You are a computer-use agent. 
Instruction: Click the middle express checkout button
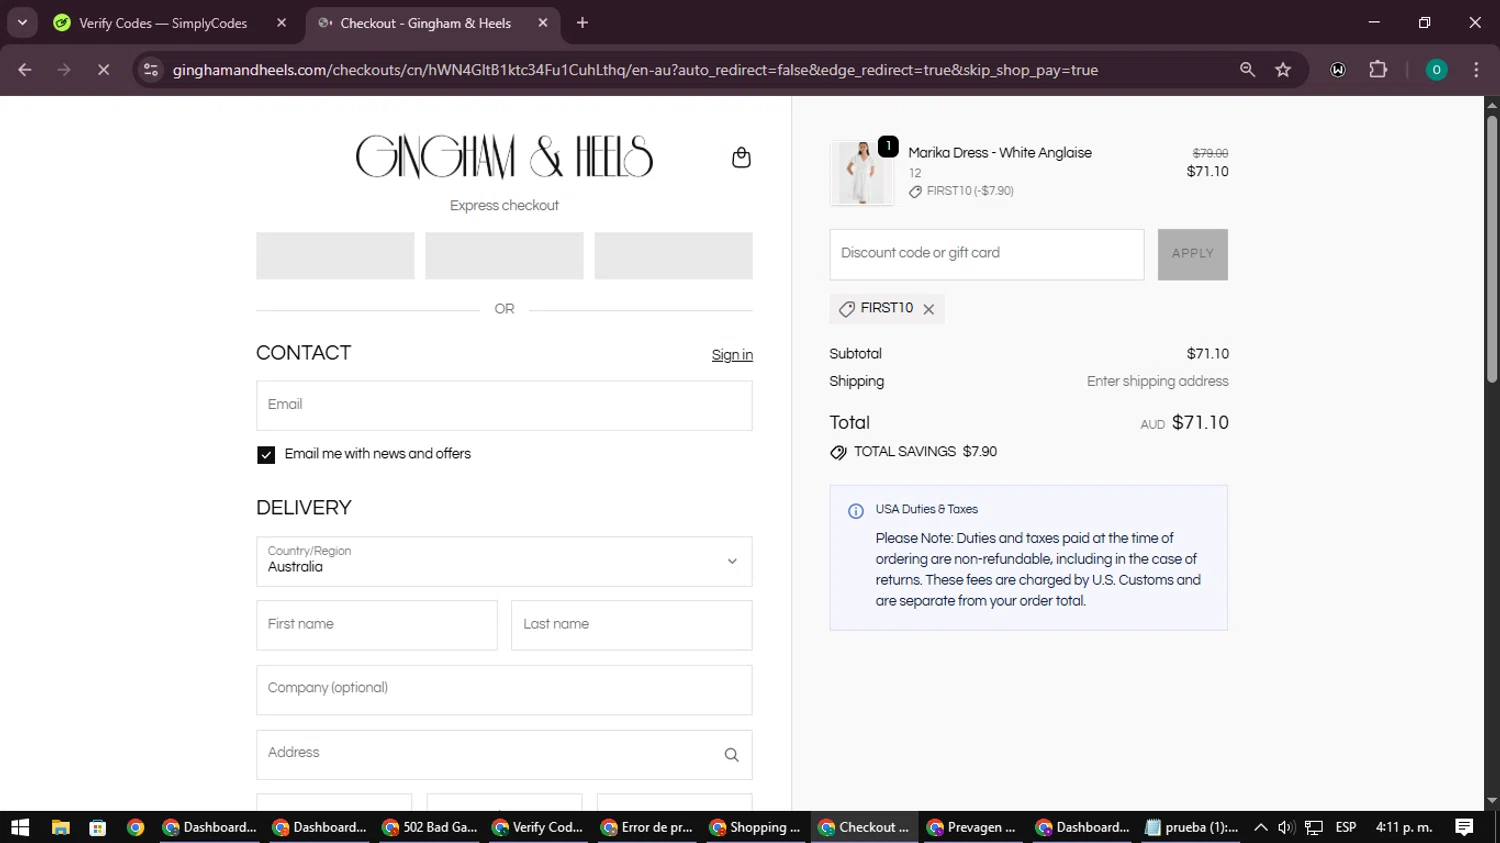pos(504,256)
